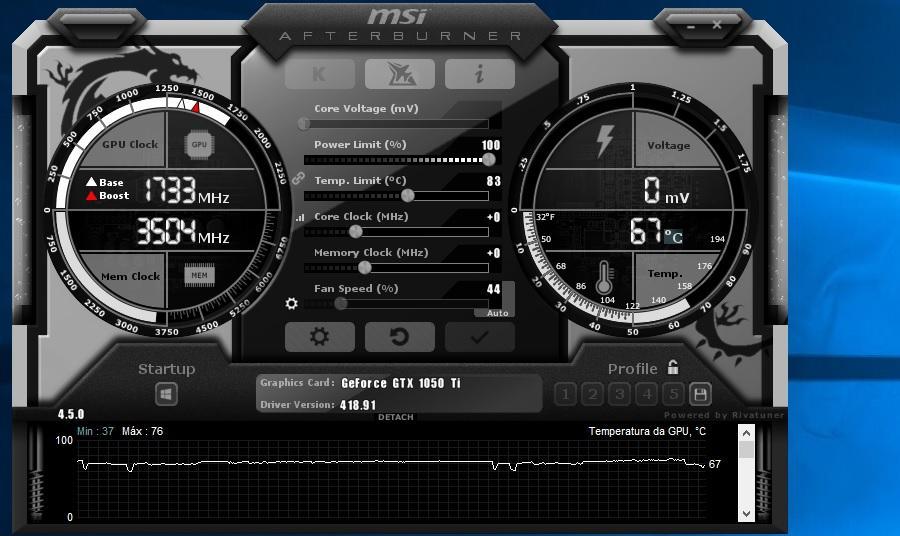Select profile slot 5
Viewport: 900px width, 536px height.
673,394
